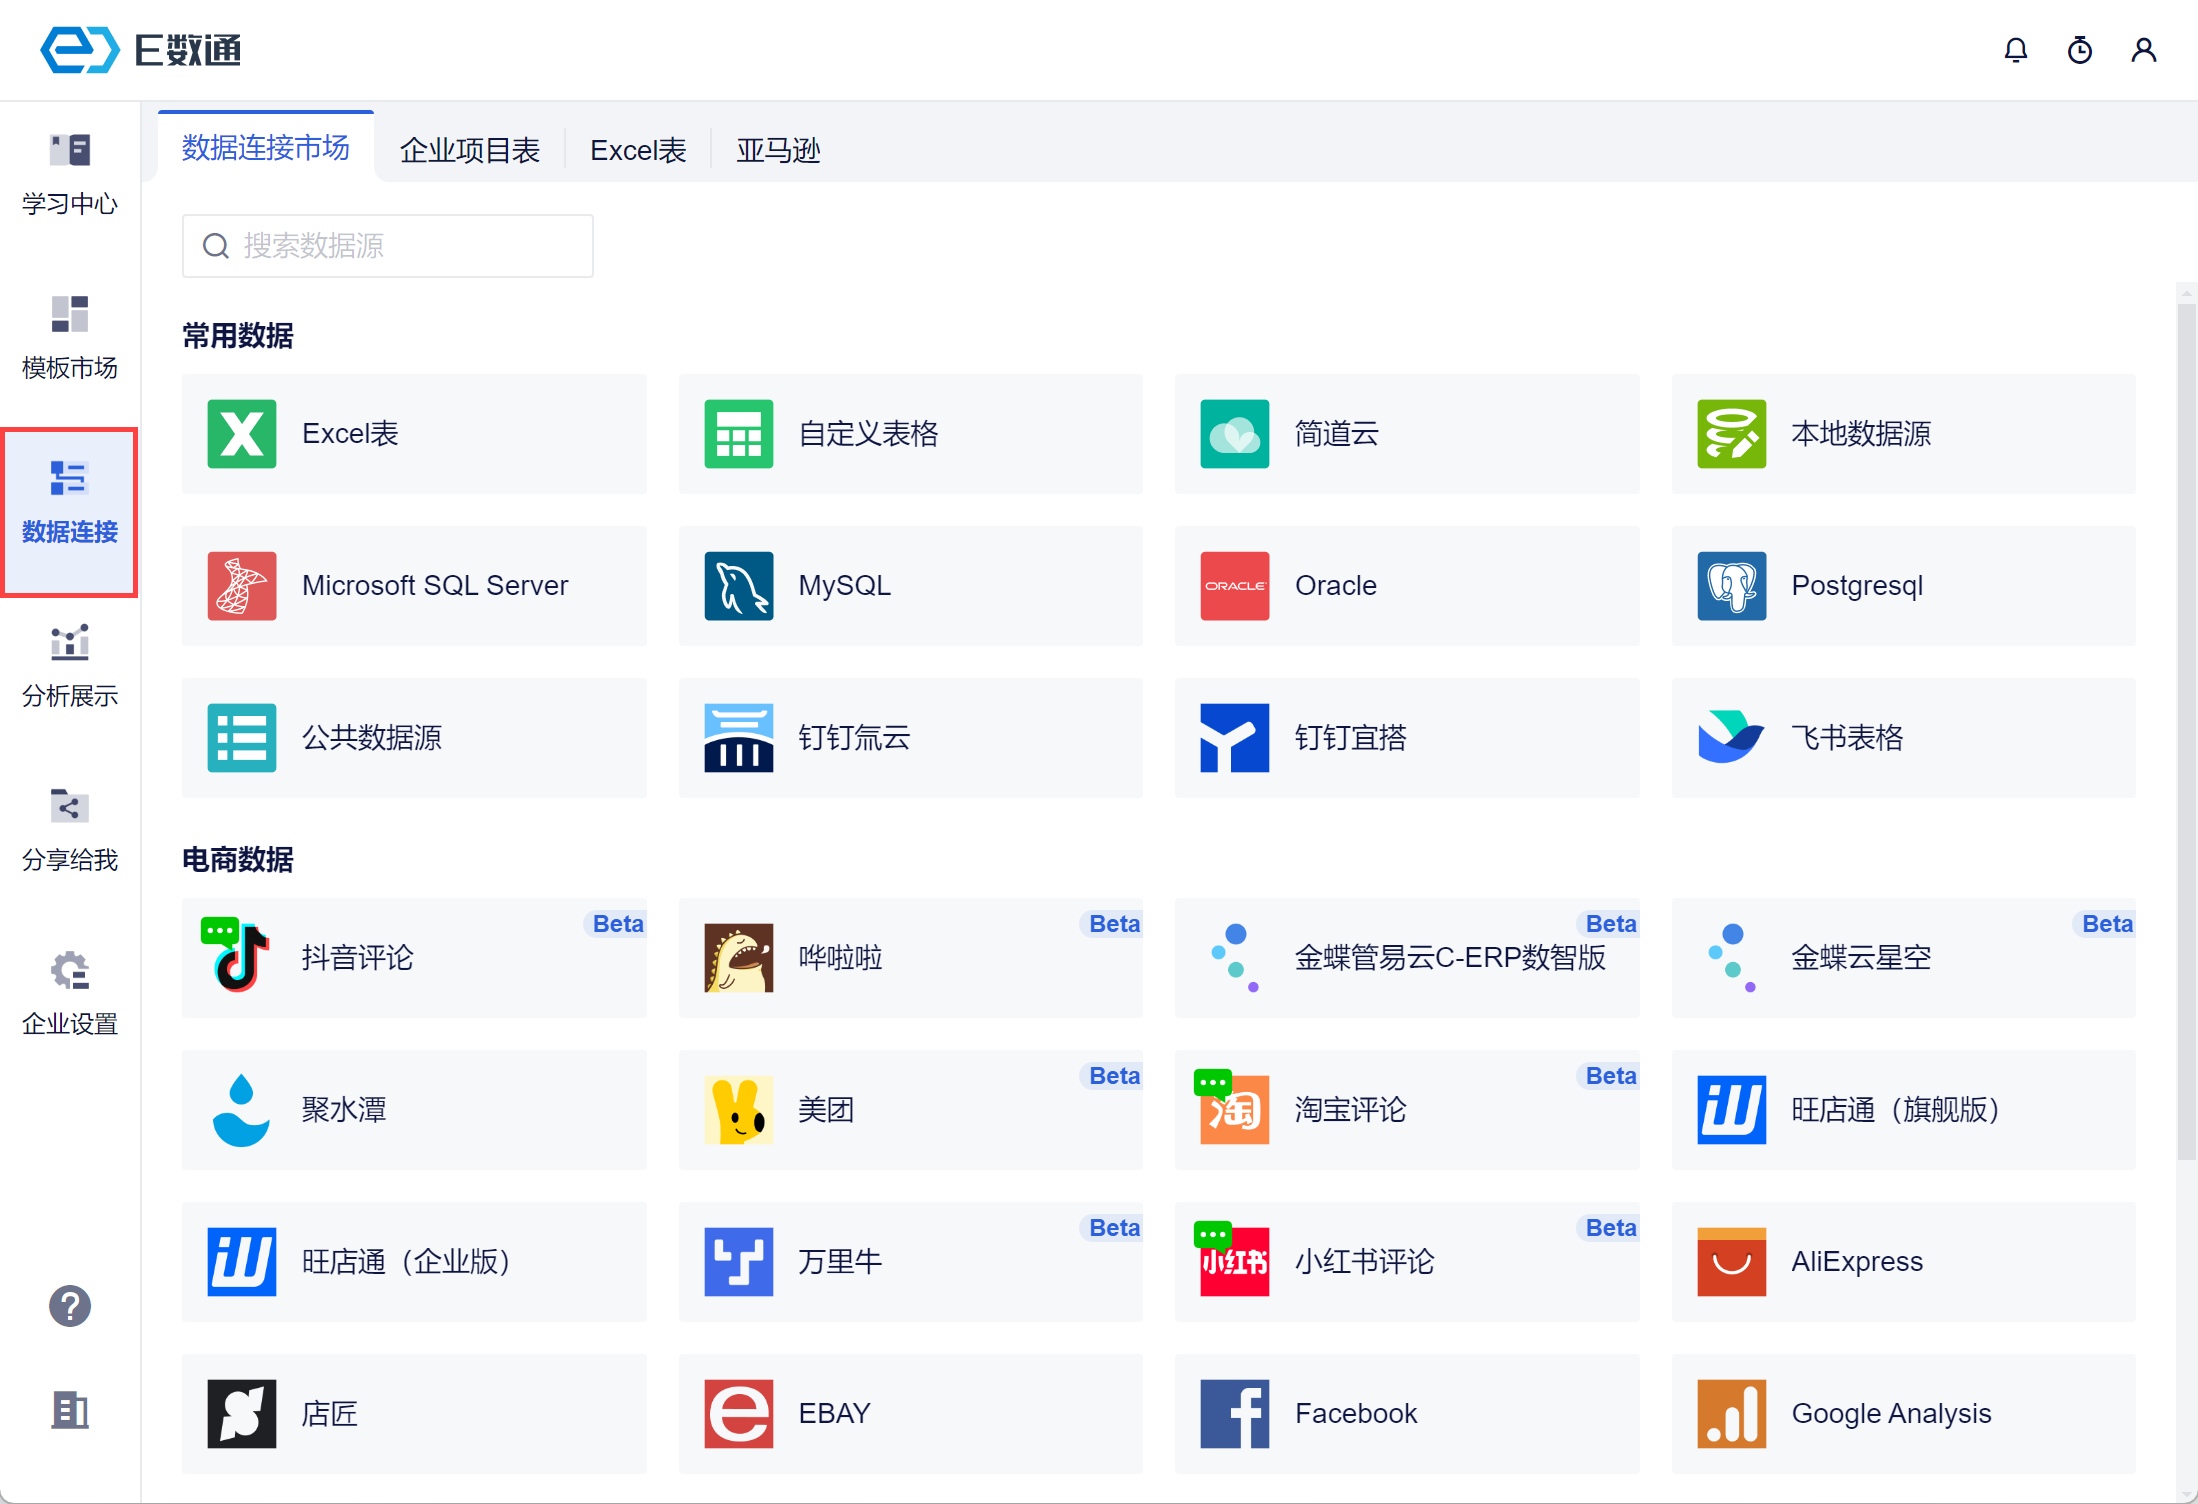
Task: Open the help question mark icon
Action: (x=70, y=1305)
